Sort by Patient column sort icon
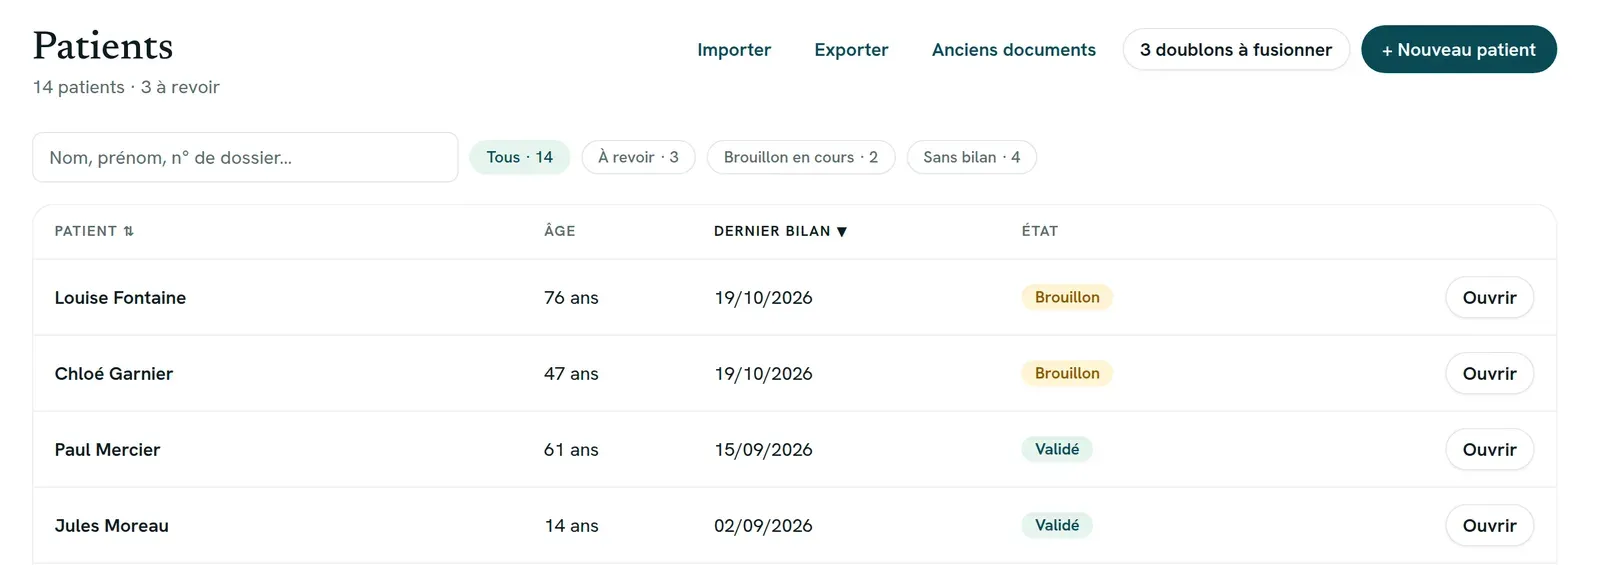Image resolution: width=1600 pixels, height=565 pixels. click(128, 231)
